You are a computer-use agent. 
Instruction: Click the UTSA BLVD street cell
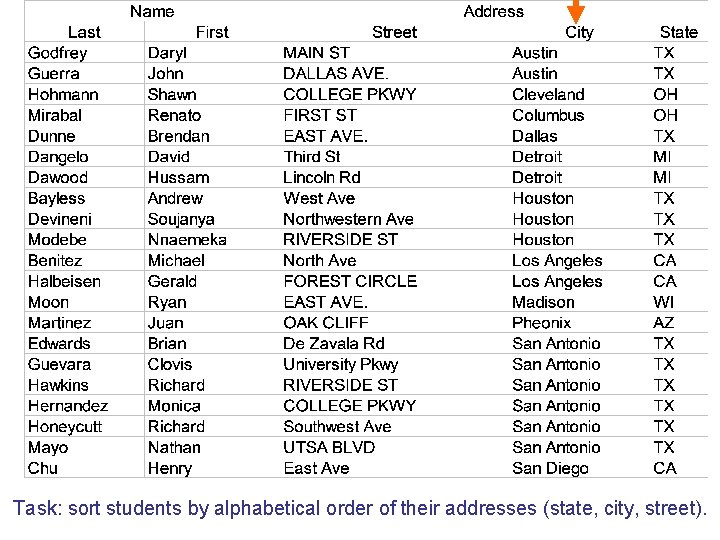[329, 447]
